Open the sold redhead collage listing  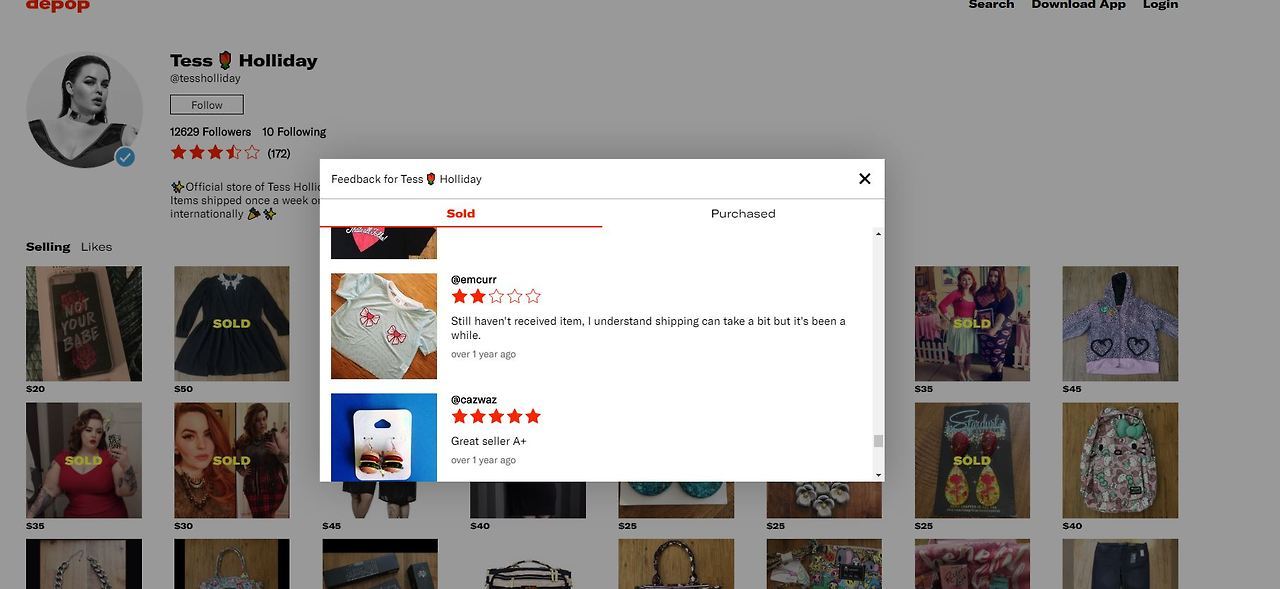[232, 460]
